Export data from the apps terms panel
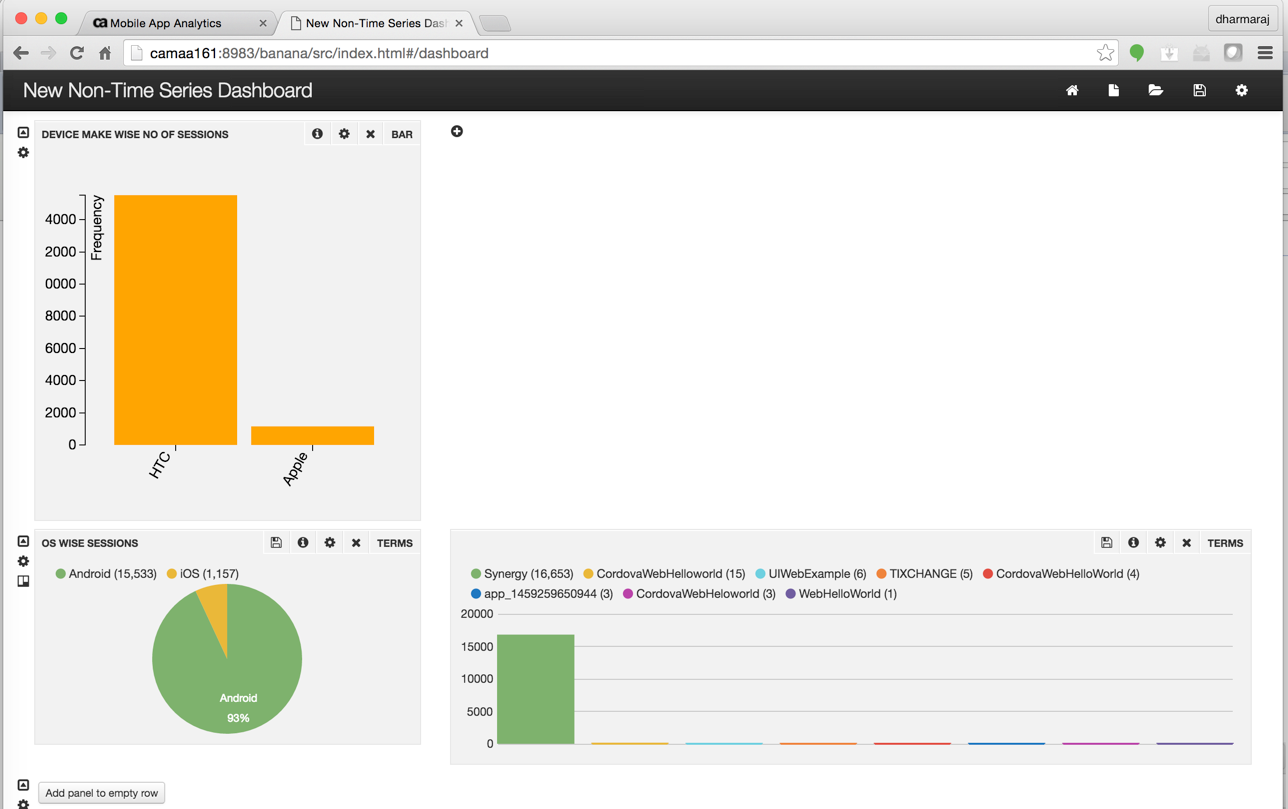 pyautogui.click(x=1107, y=543)
